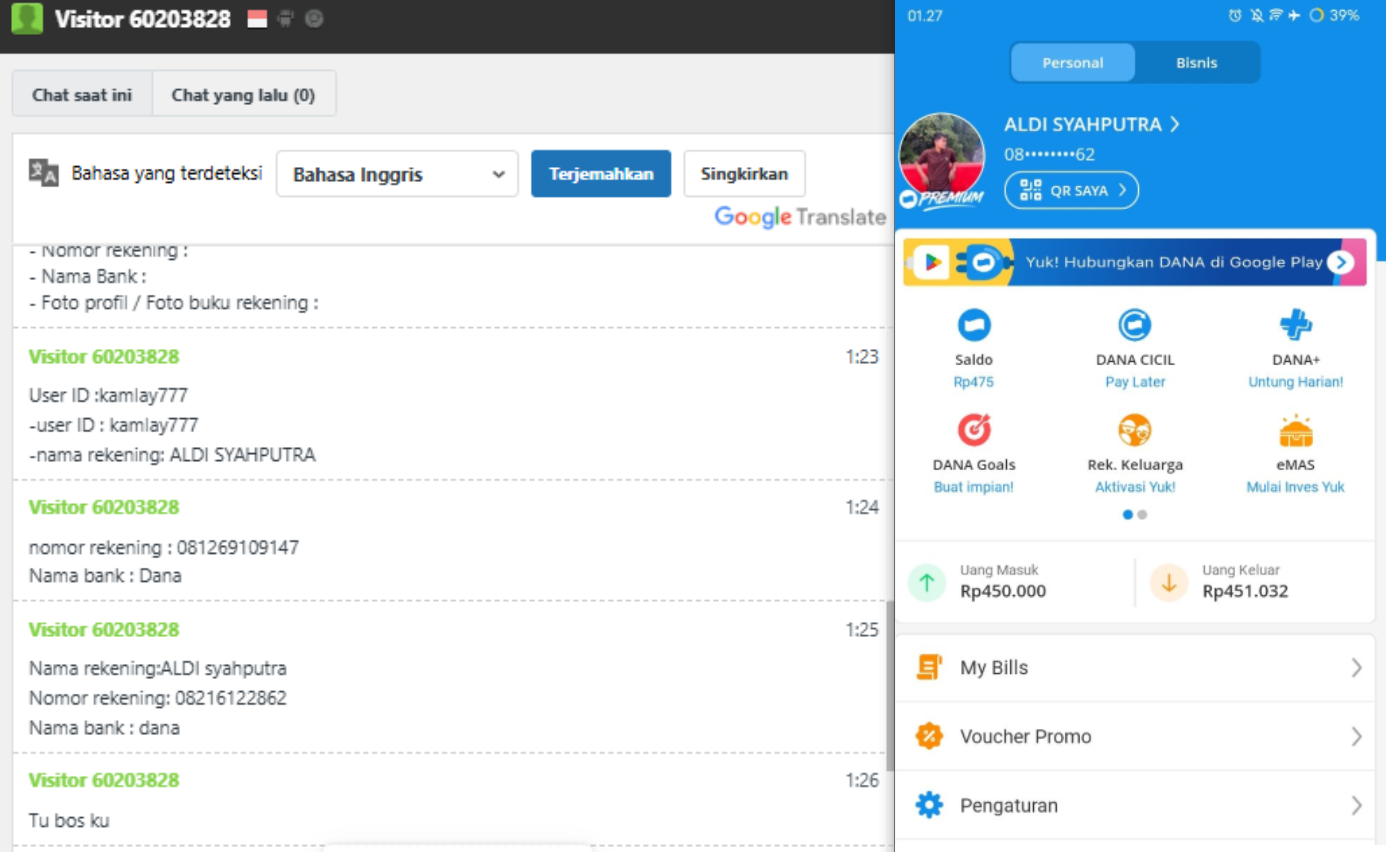Viewport: 1386px width, 852px height.
Task: Tap Untung Harian! under DANA+
Action: coord(1296,382)
